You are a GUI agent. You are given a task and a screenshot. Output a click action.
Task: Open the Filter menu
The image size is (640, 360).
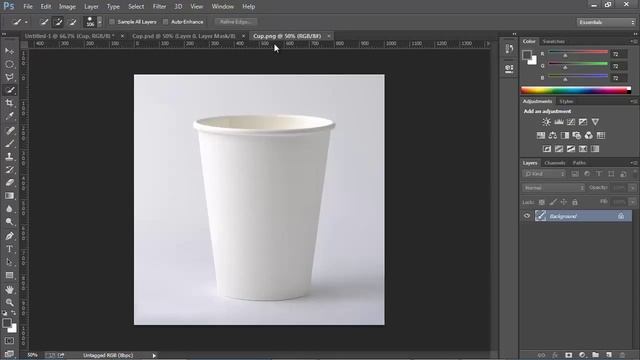[x=159, y=7]
